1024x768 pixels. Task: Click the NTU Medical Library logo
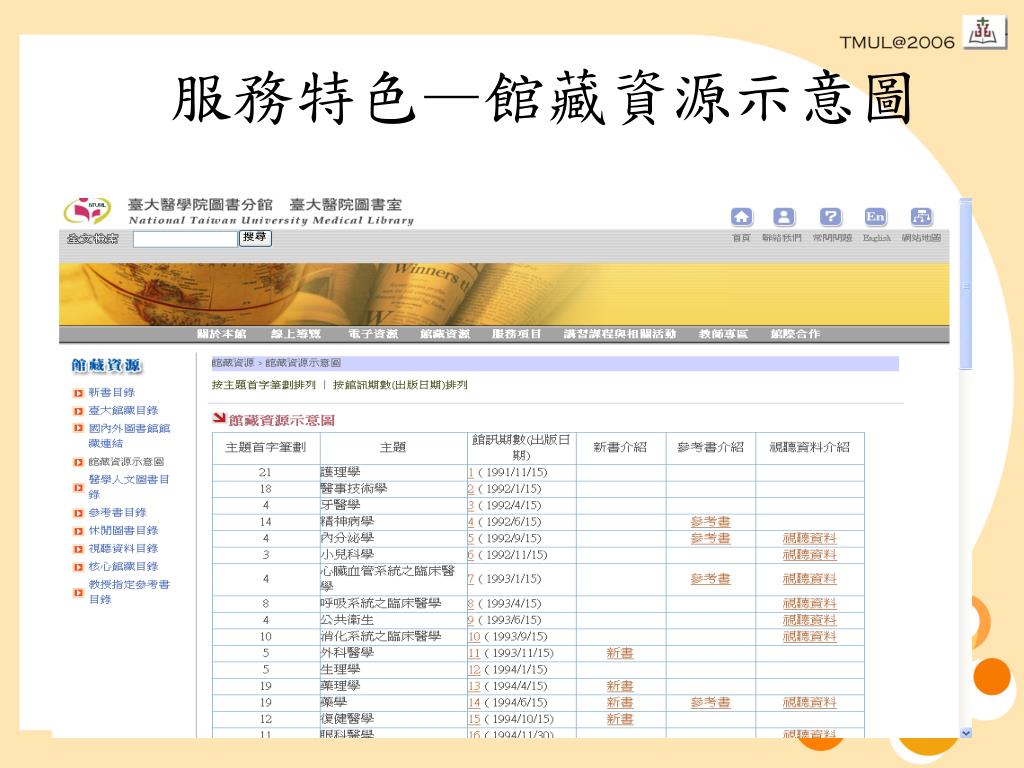coord(87,211)
